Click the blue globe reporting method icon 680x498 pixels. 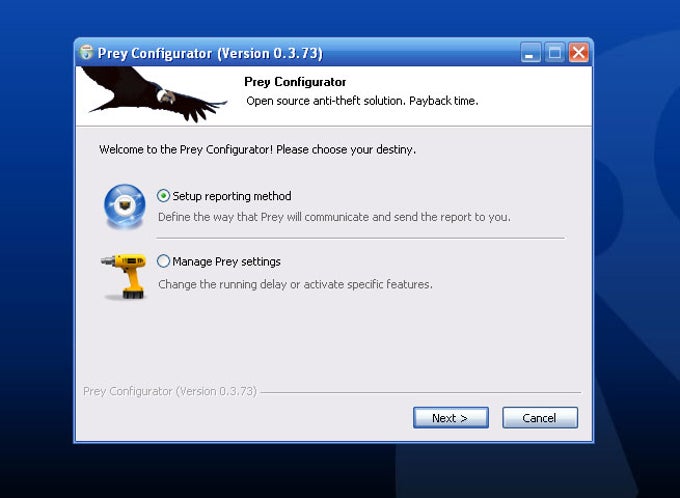point(124,206)
